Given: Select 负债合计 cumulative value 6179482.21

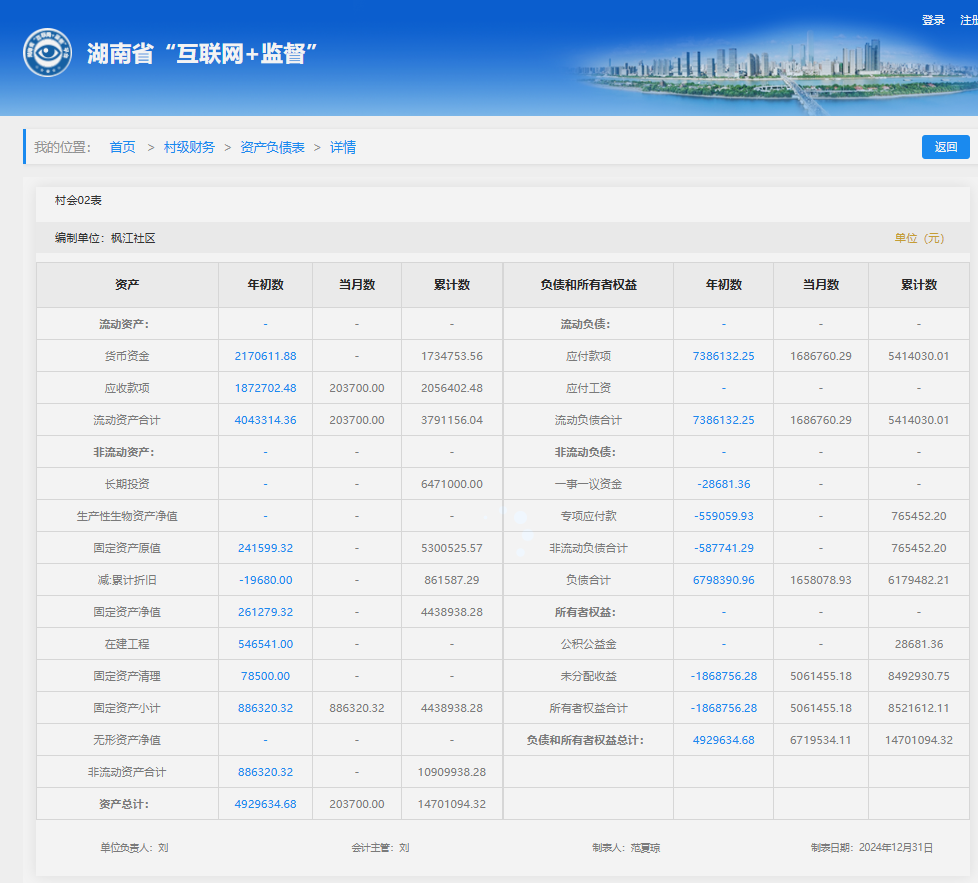Looking at the screenshot, I should 919,580.
